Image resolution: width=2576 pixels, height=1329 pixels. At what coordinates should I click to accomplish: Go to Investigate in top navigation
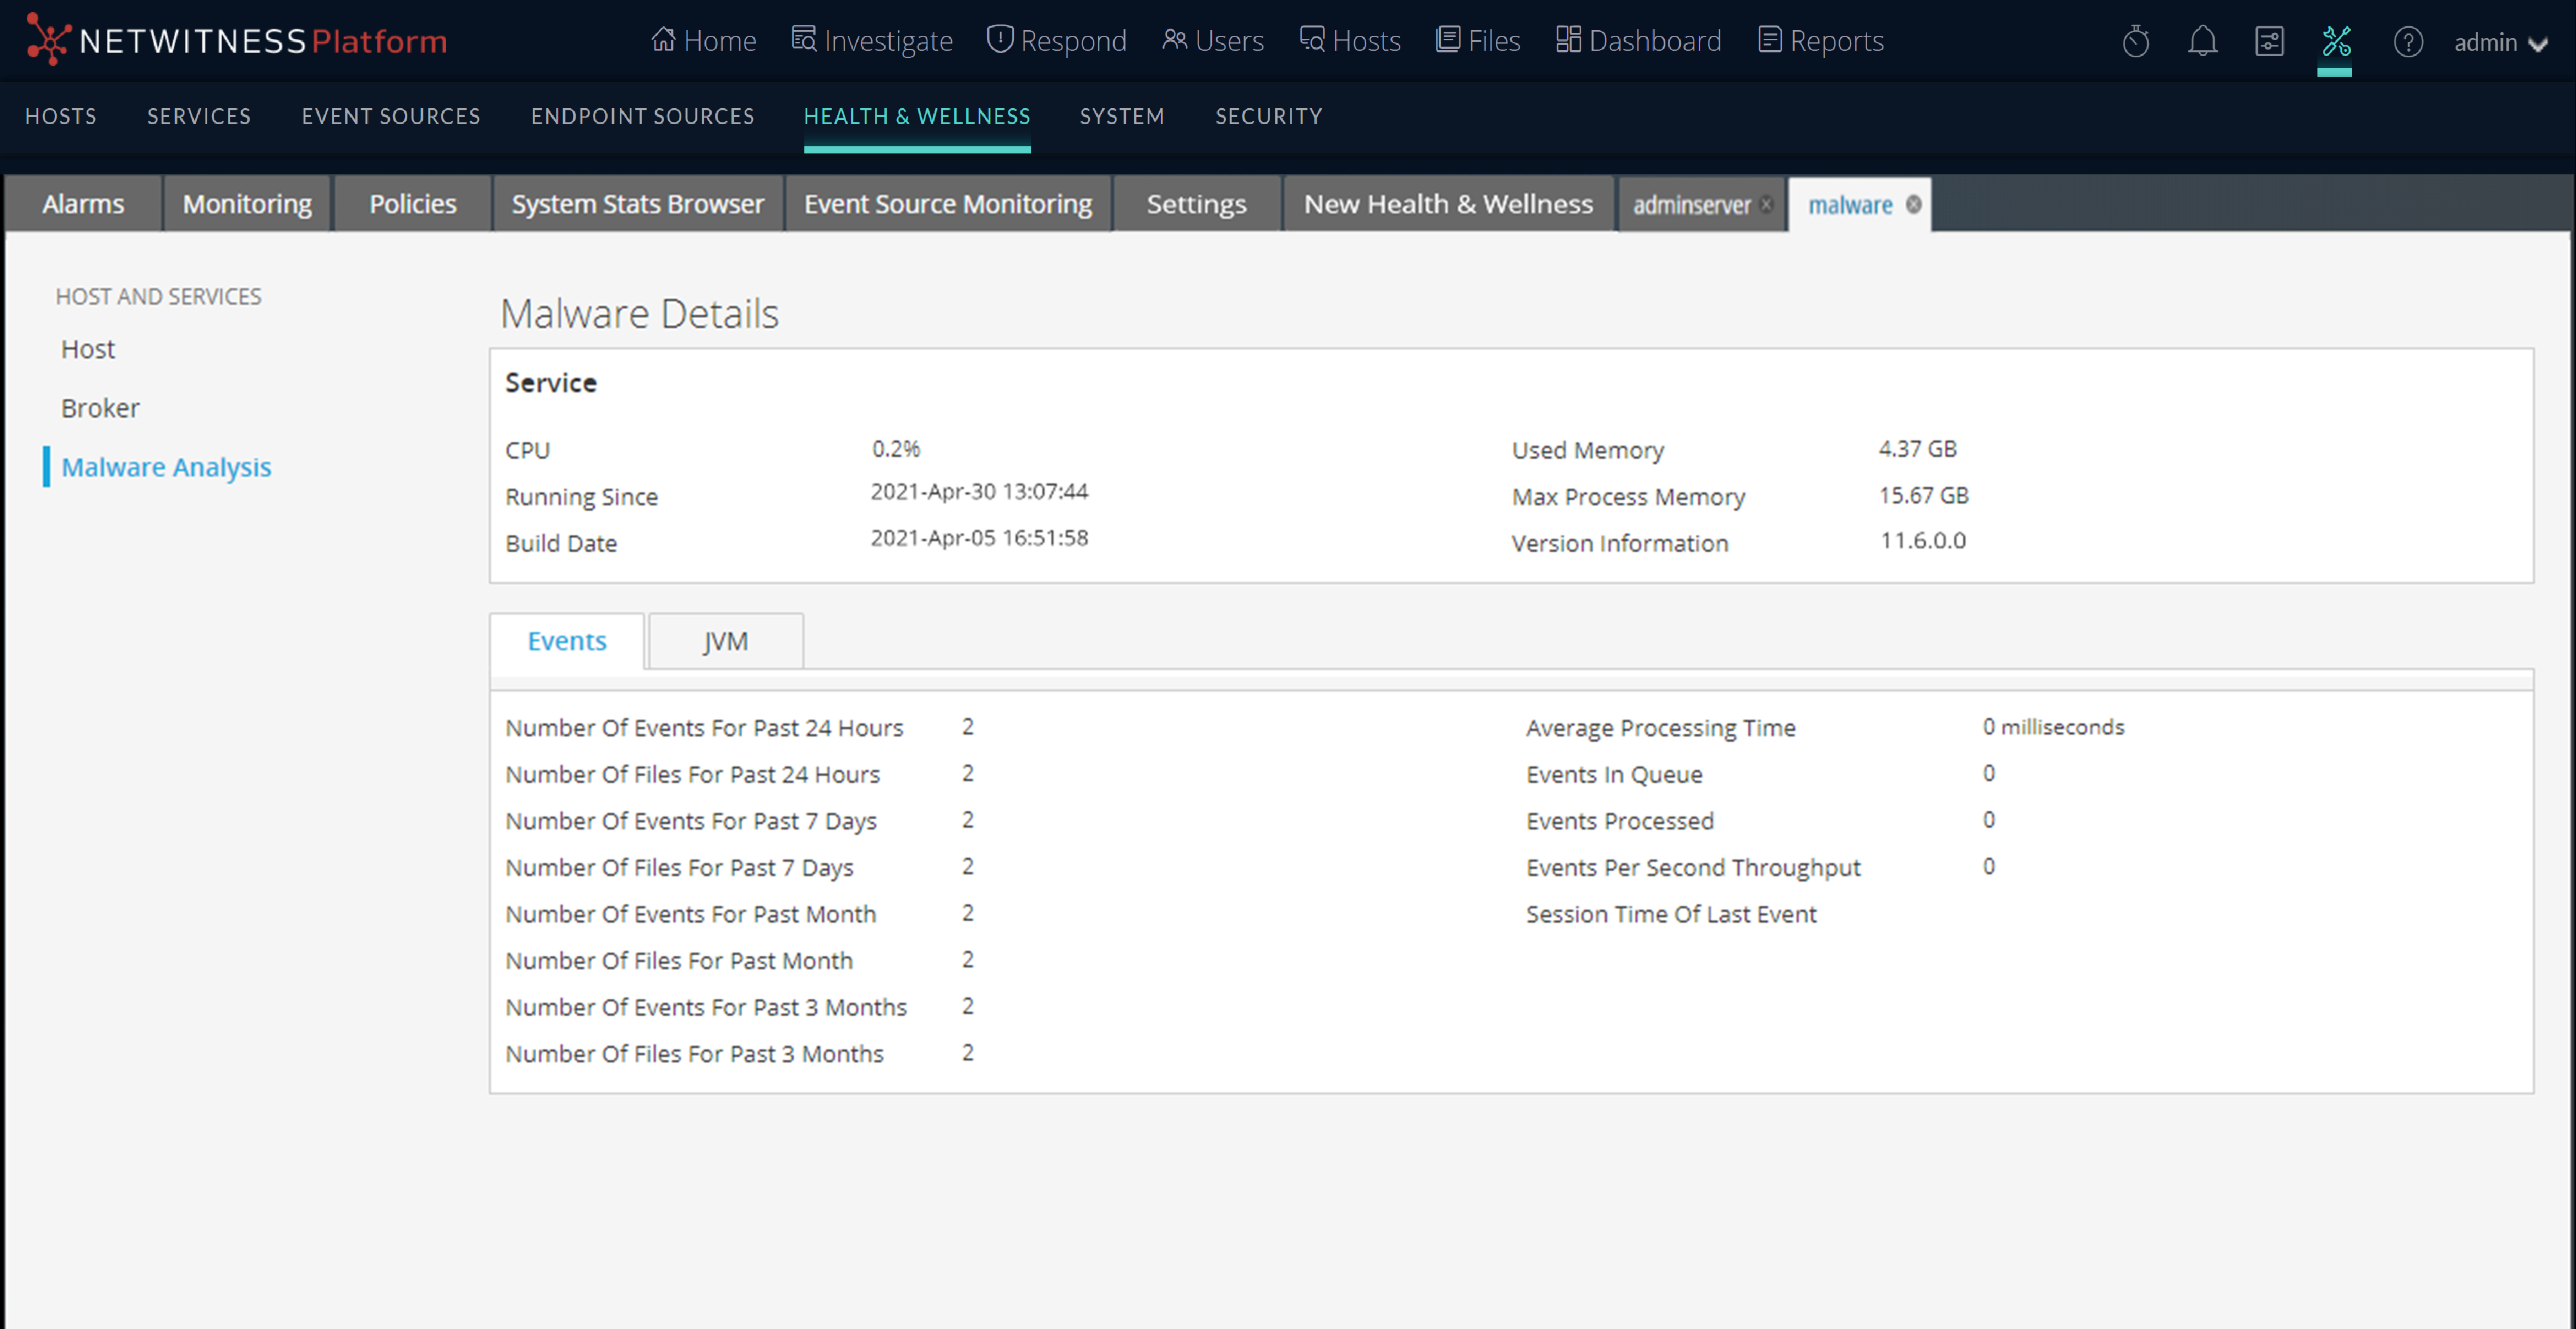point(871,40)
